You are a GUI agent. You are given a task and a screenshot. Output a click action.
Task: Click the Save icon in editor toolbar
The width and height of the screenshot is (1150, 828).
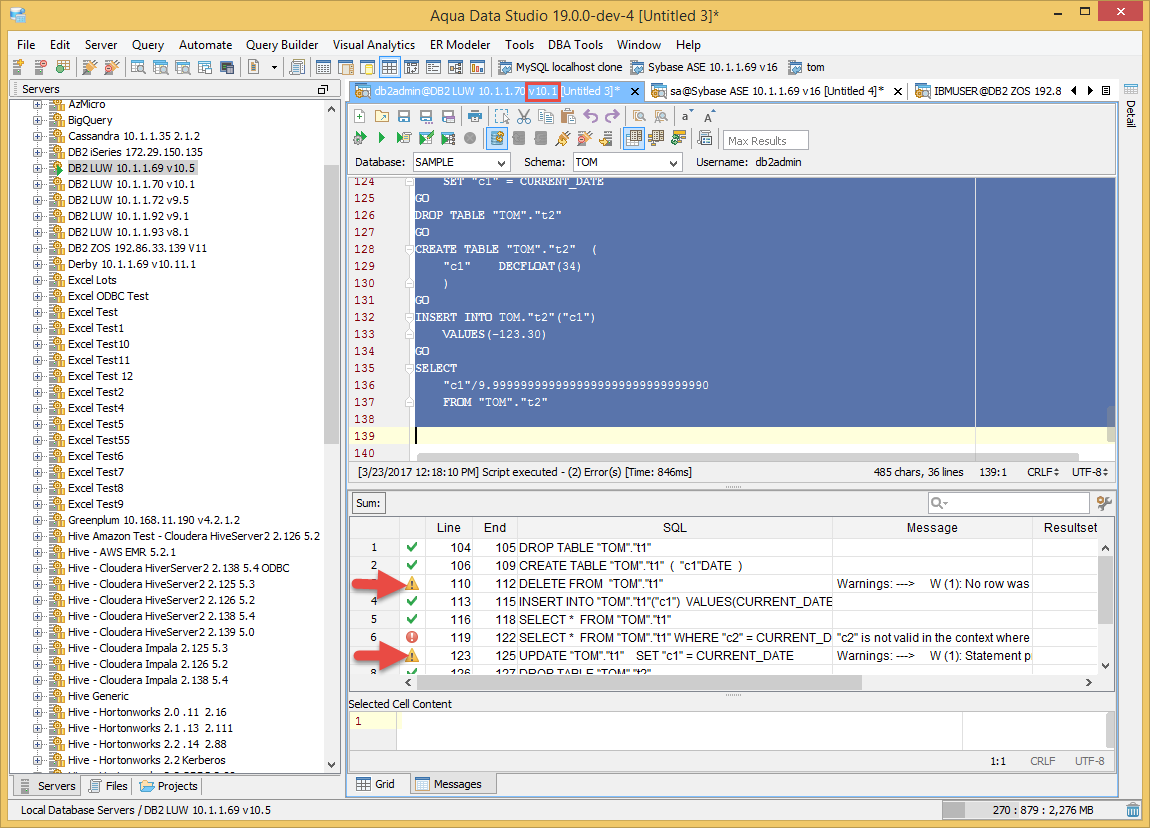coord(404,116)
